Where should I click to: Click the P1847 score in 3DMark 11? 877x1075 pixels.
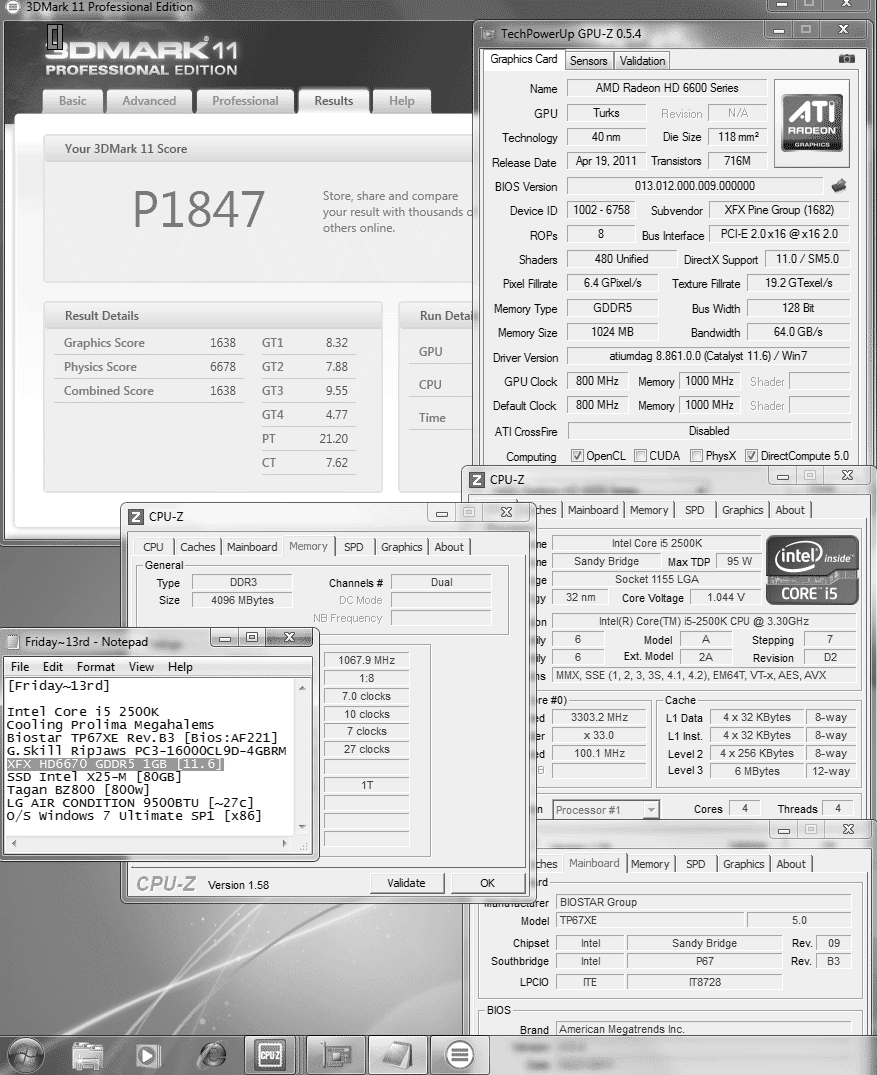(x=198, y=209)
